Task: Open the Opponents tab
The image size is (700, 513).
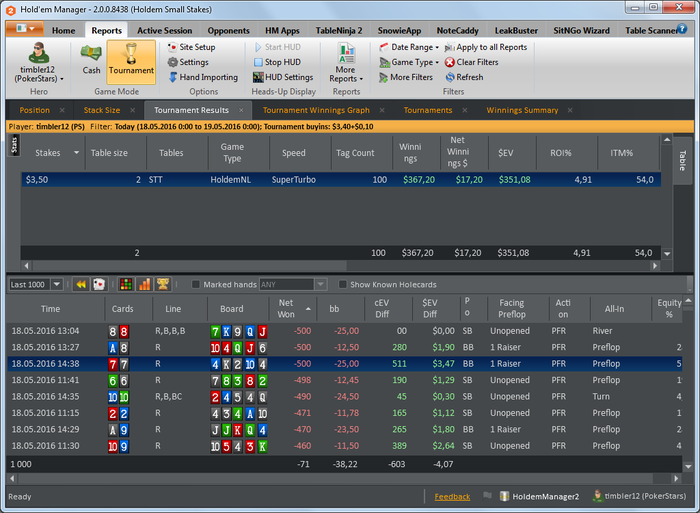Action: pyautogui.click(x=228, y=30)
